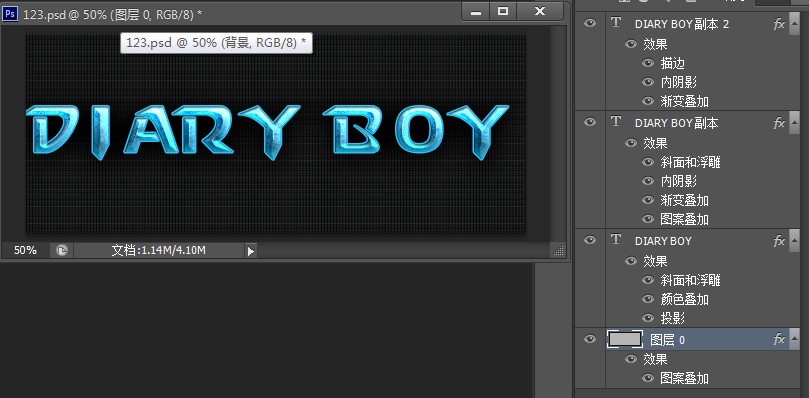The height and width of the screenshot is (398, 809).
Task: Click 渐变叠加 label under DIARY BOY 副本 2
Action: pos(684,102)
